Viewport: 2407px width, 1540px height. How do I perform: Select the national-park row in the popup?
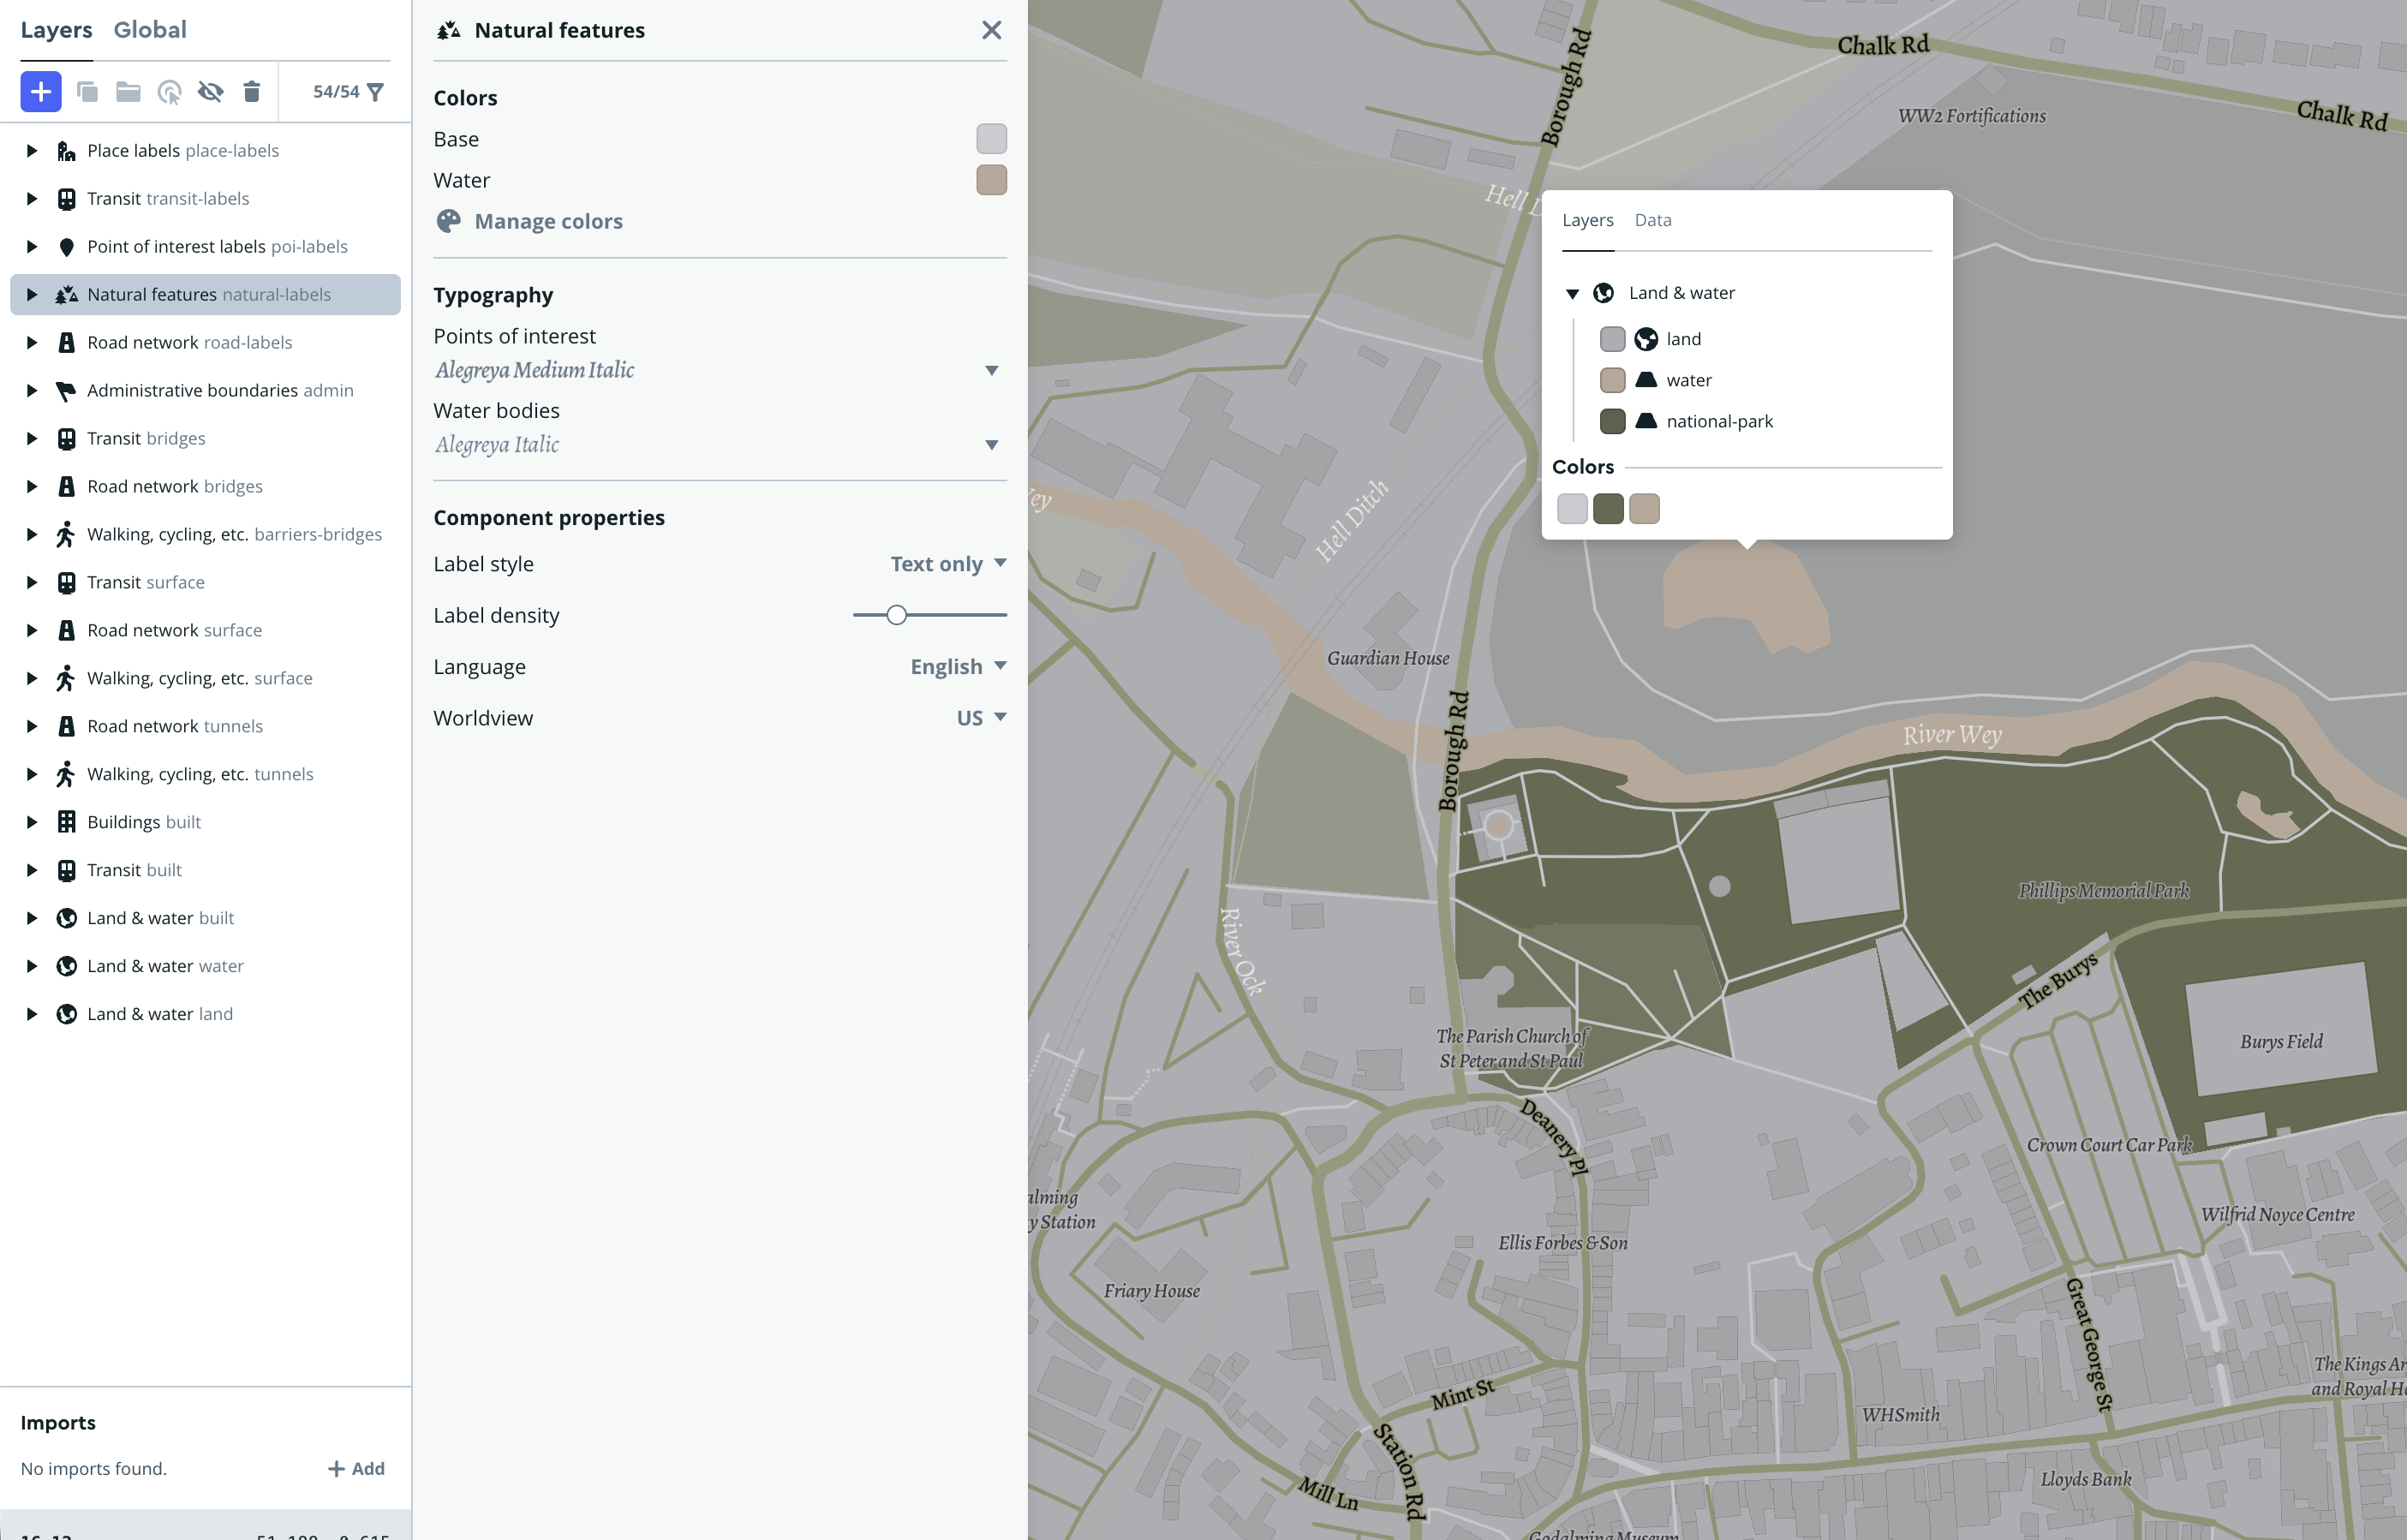[x=1718, y=421]
